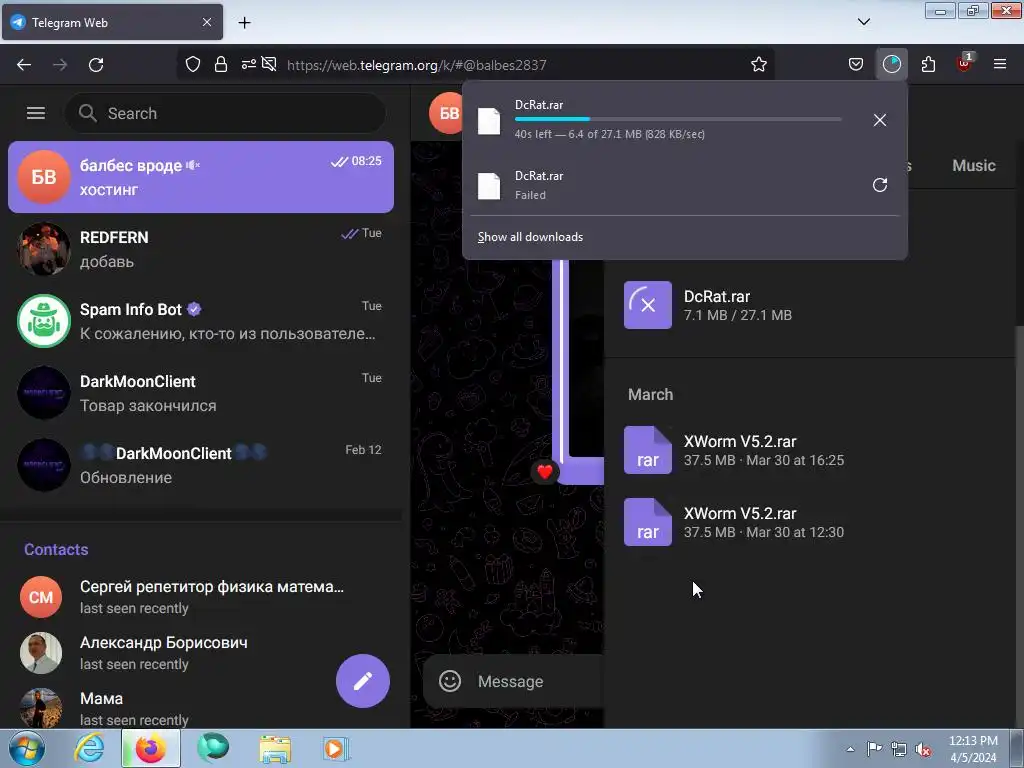
Task: Select contact Александр Борисович
Action: pyautogui.click(x=200, y=652)
